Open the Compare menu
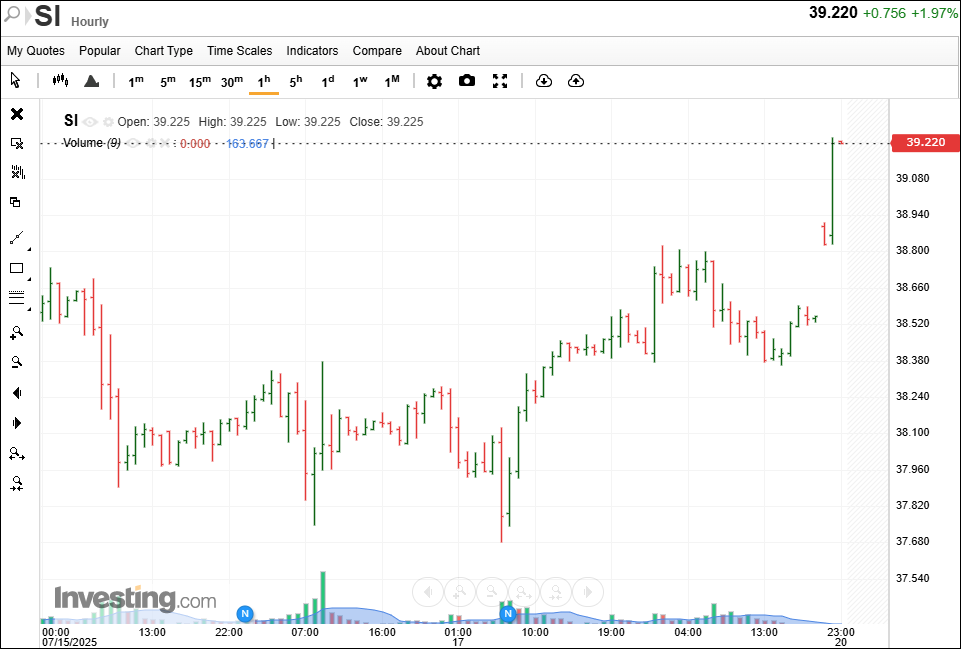 click(x=377, y=51)
